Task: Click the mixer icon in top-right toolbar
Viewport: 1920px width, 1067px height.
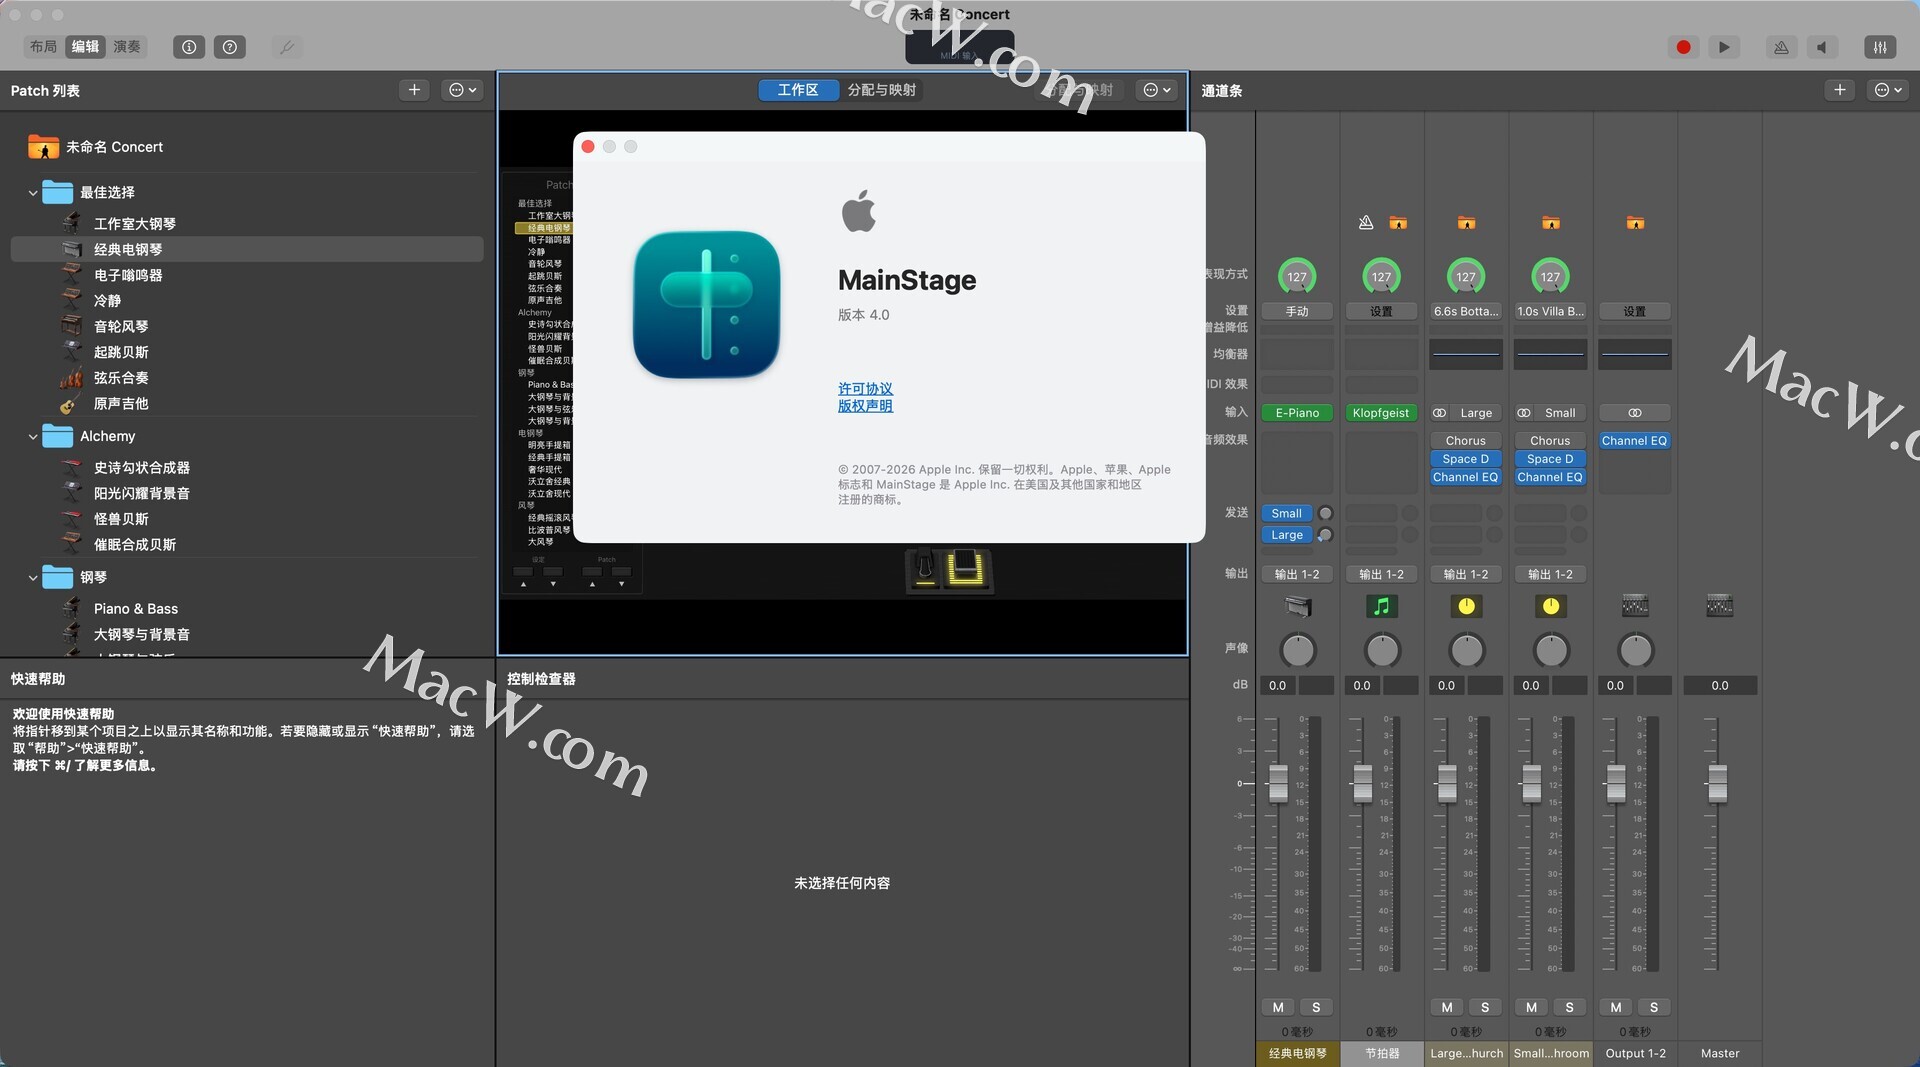Action: pos(1879,47)
